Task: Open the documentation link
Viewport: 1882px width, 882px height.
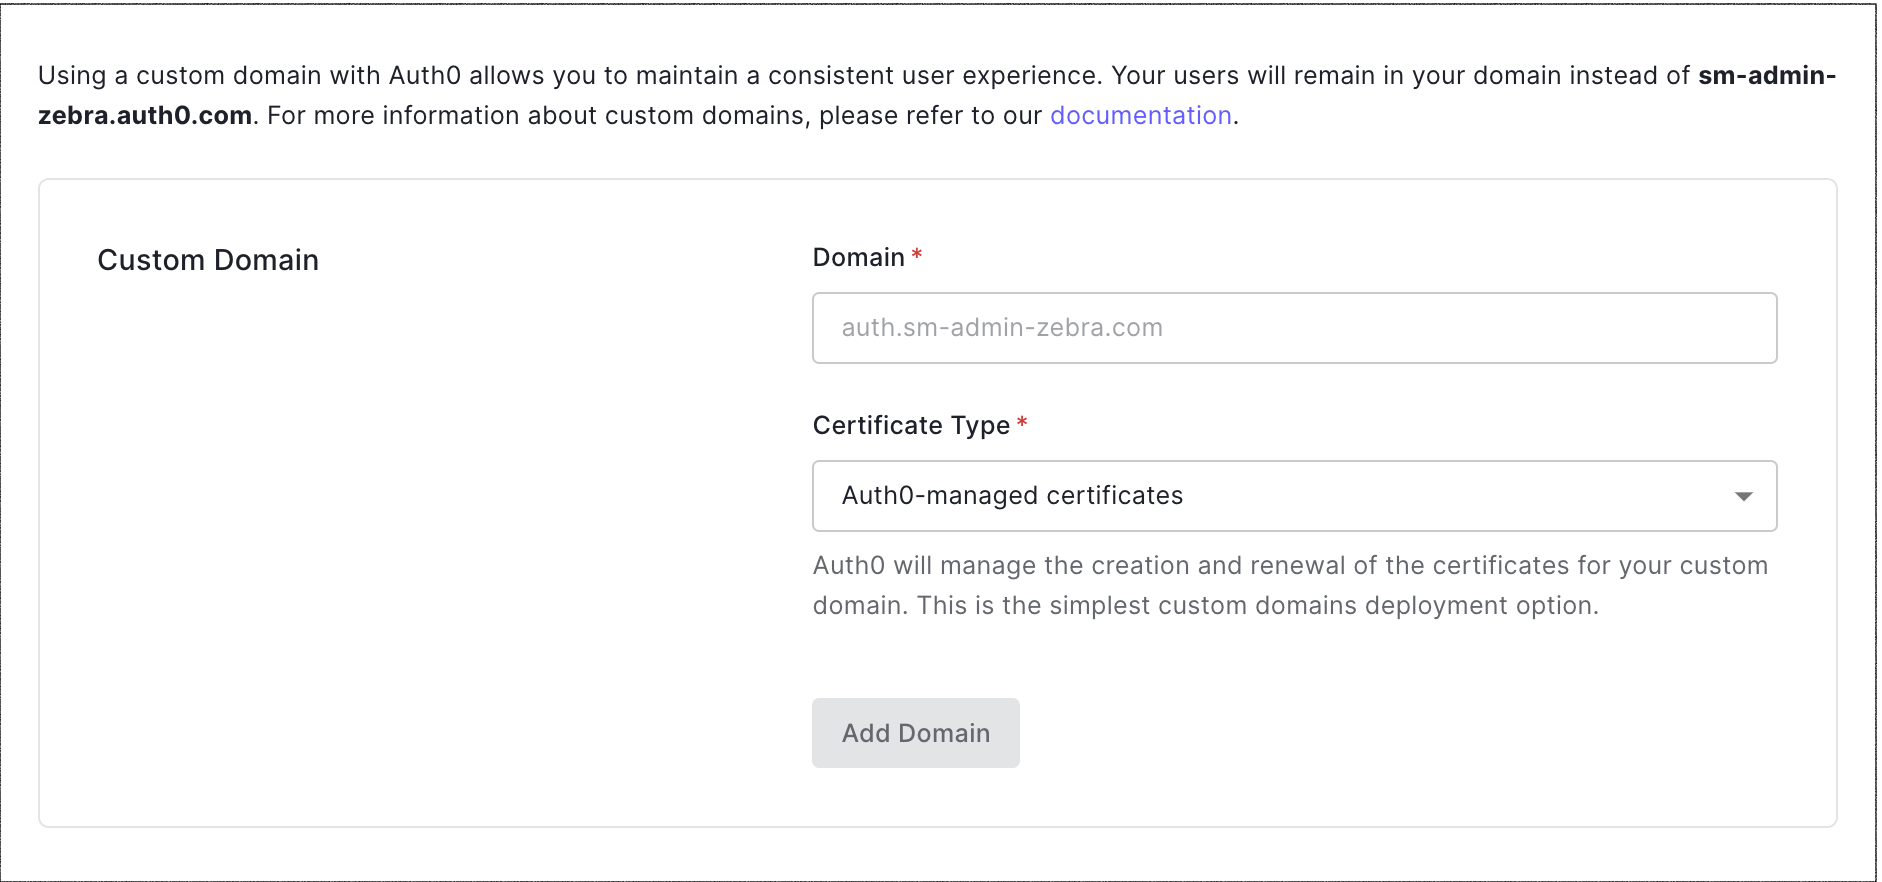Action: pyautogui.click(x=1140, y=116)
